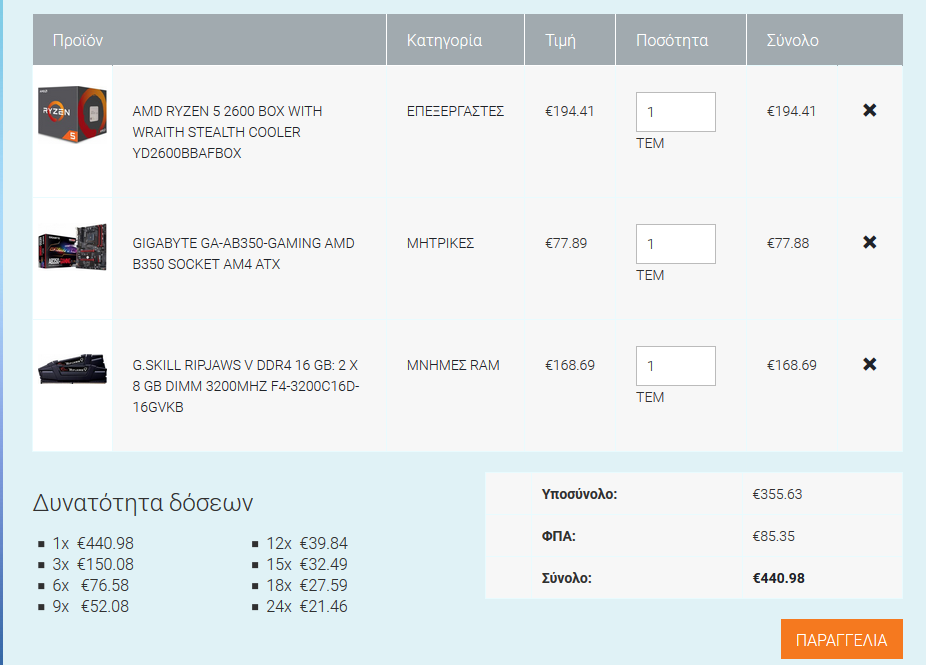Remove Gigabyte GA-AB350 motherboard from cart
Viewport: 926px width, 665px height.
tap(869, 242)
